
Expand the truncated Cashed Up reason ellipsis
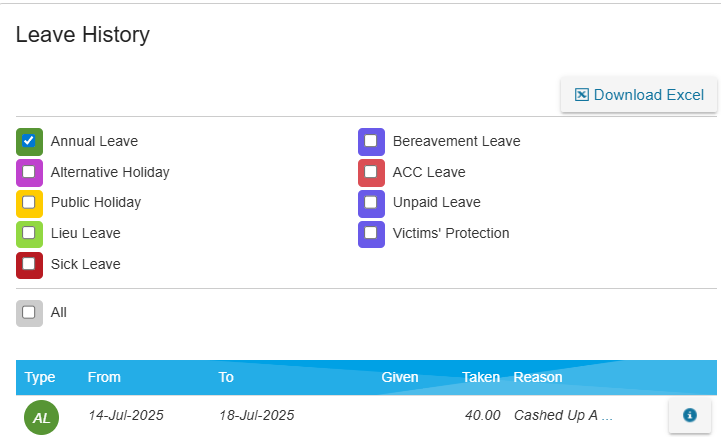(607, 416)
